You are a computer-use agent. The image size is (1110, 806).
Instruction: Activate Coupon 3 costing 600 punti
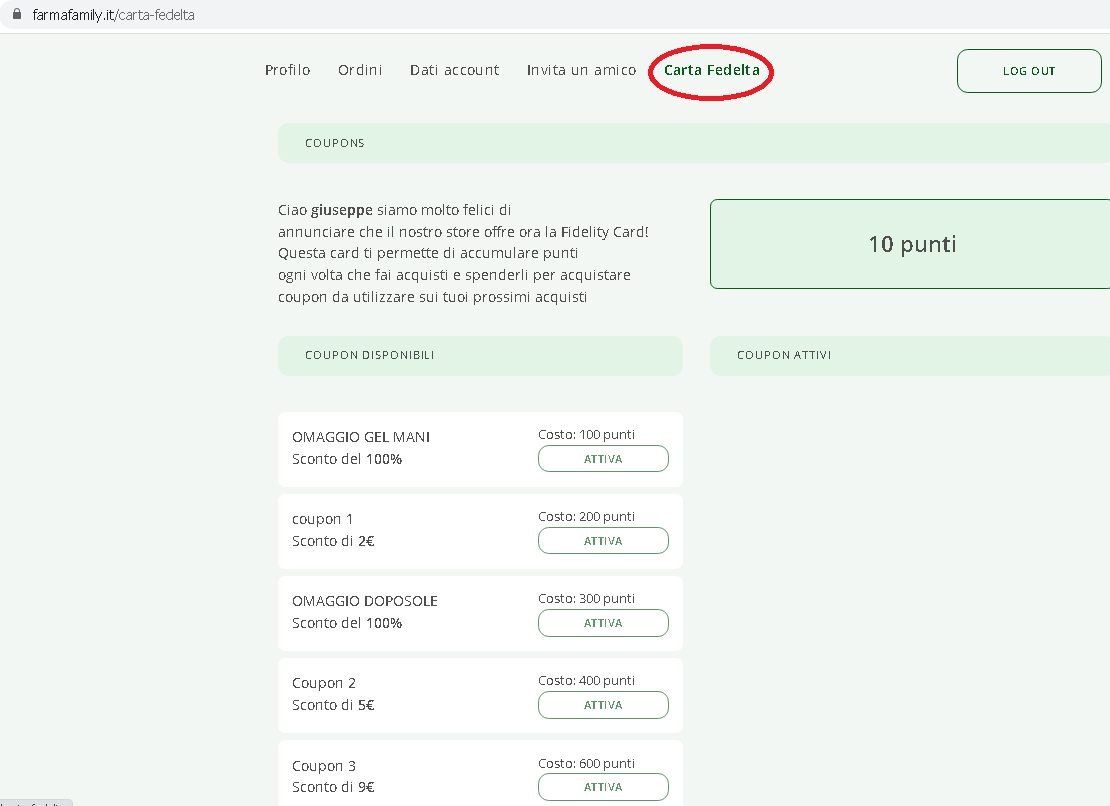pos(603,787)
